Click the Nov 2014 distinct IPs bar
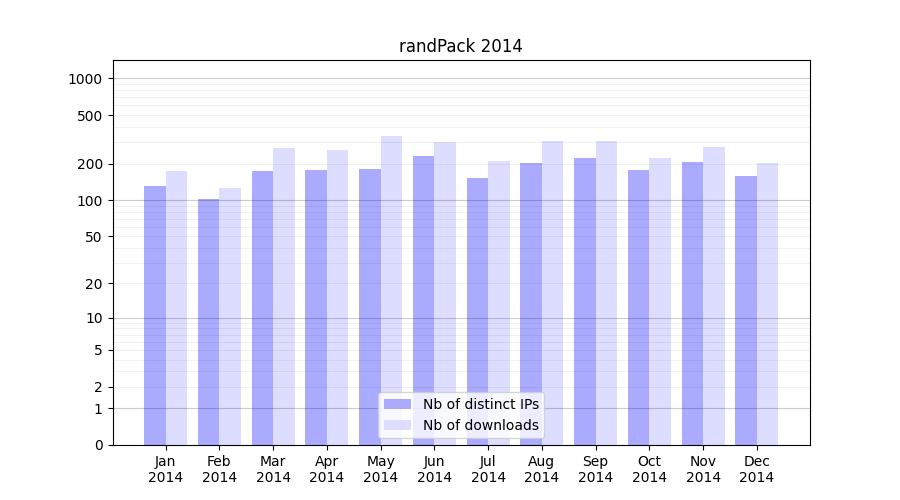The height and width of the screenshot is (500, 900). (x=692, y=303)
